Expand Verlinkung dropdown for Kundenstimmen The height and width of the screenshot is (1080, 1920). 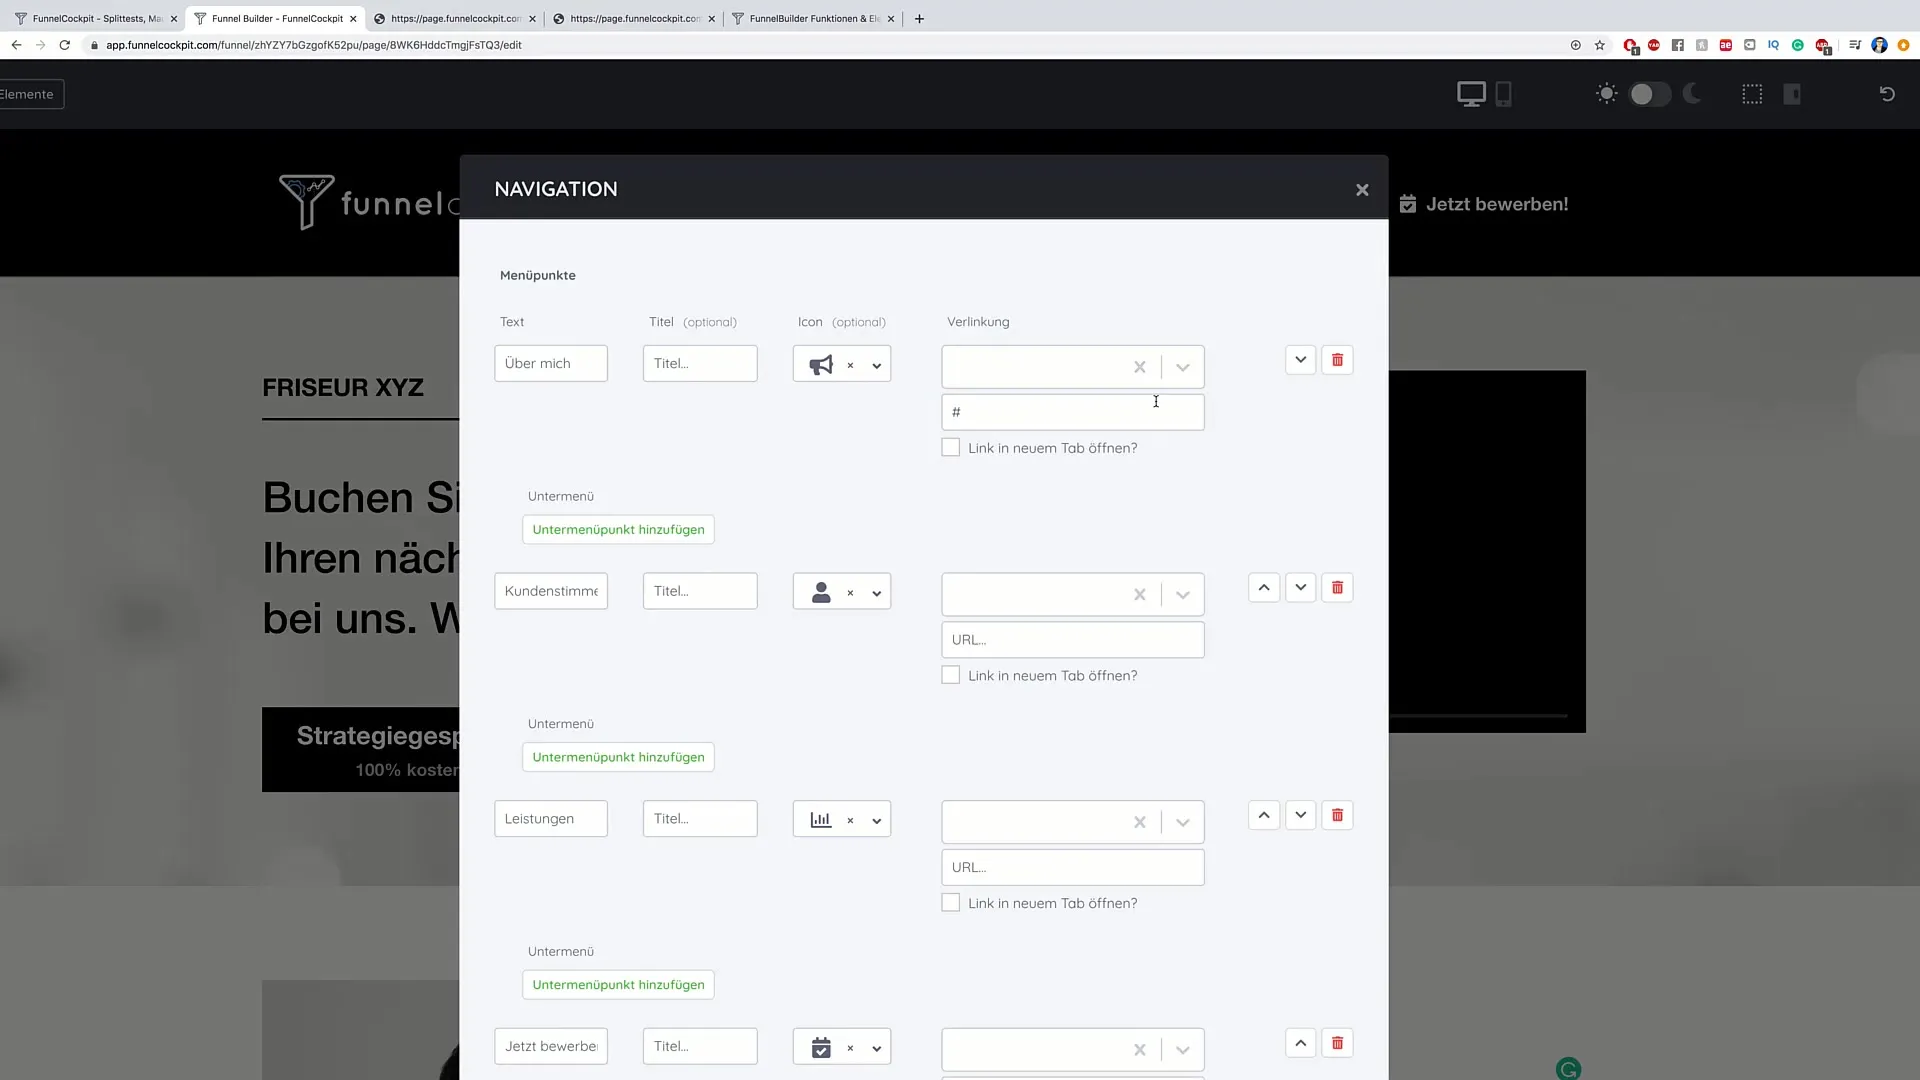[x=1183, y=595]
